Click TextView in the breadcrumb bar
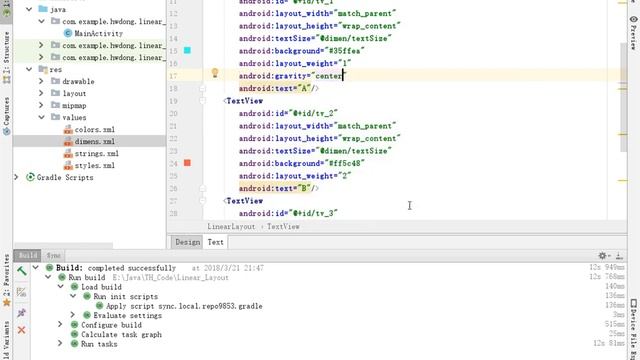640x360 pixels. (283, 227)
